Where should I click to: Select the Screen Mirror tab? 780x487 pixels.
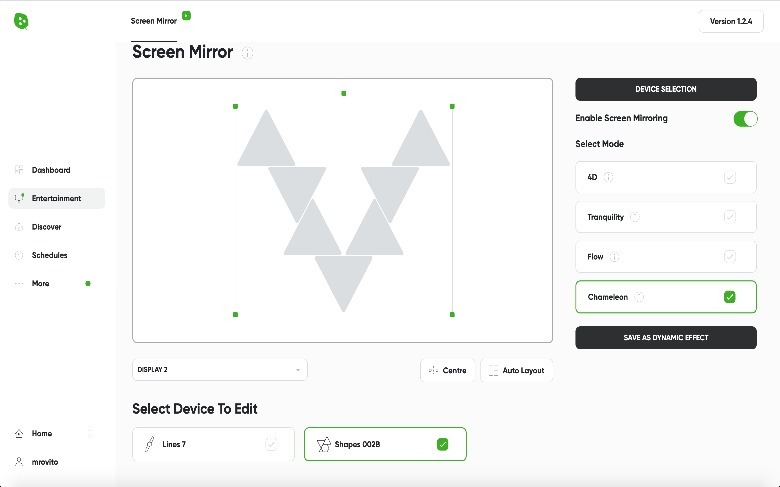pos(154,21)
